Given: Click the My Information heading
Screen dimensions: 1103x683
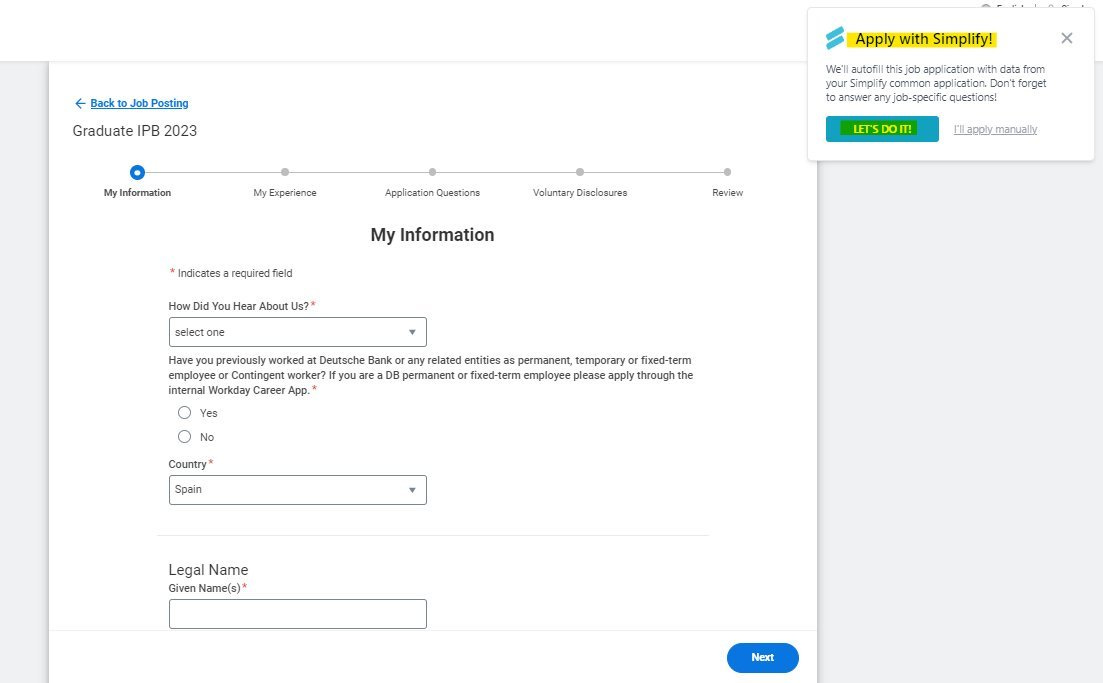Looking at the screenshot, I should pos(433,235).
